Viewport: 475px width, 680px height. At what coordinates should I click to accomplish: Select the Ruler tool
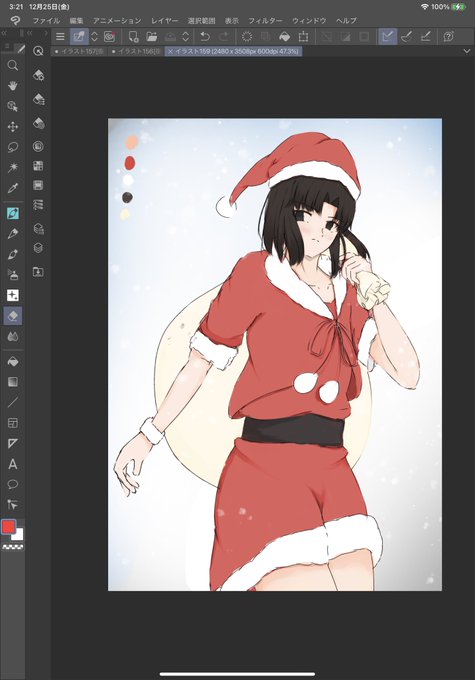coord(13,443)
